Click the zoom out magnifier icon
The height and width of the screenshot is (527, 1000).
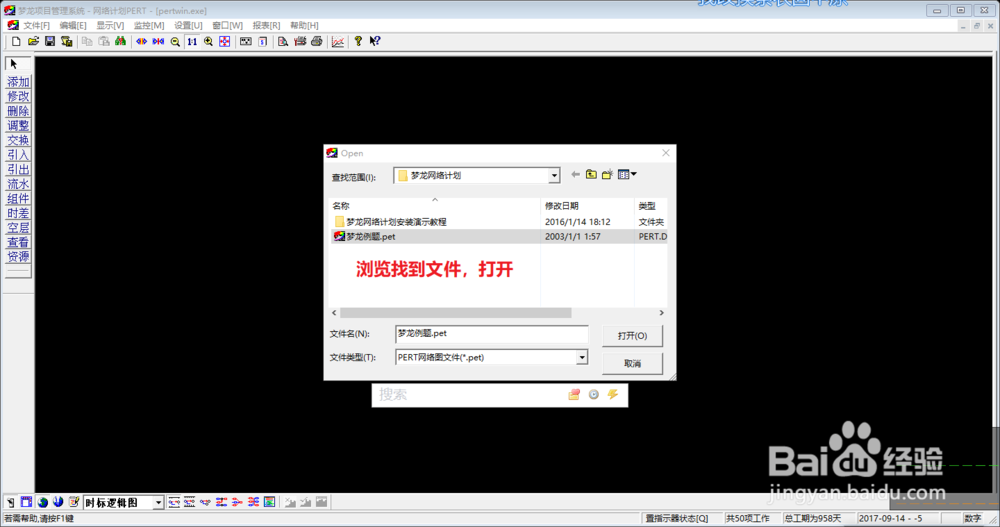tap(175, 41)
